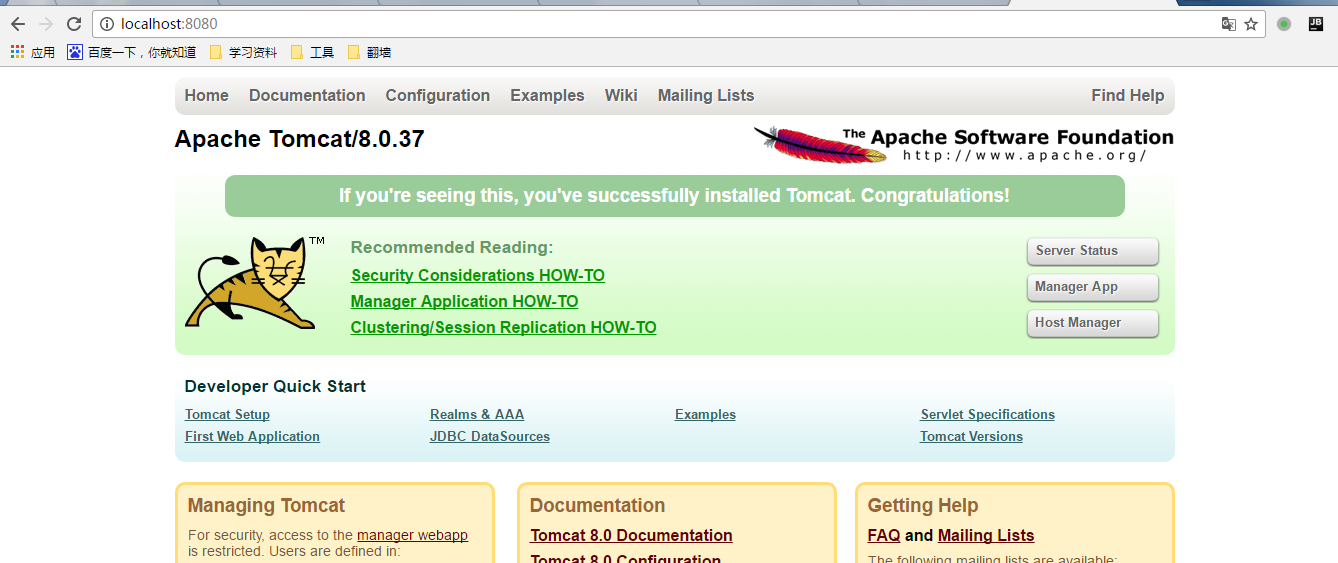
Task: Click the browser back arrow
Action: click(x=17, y=24)
